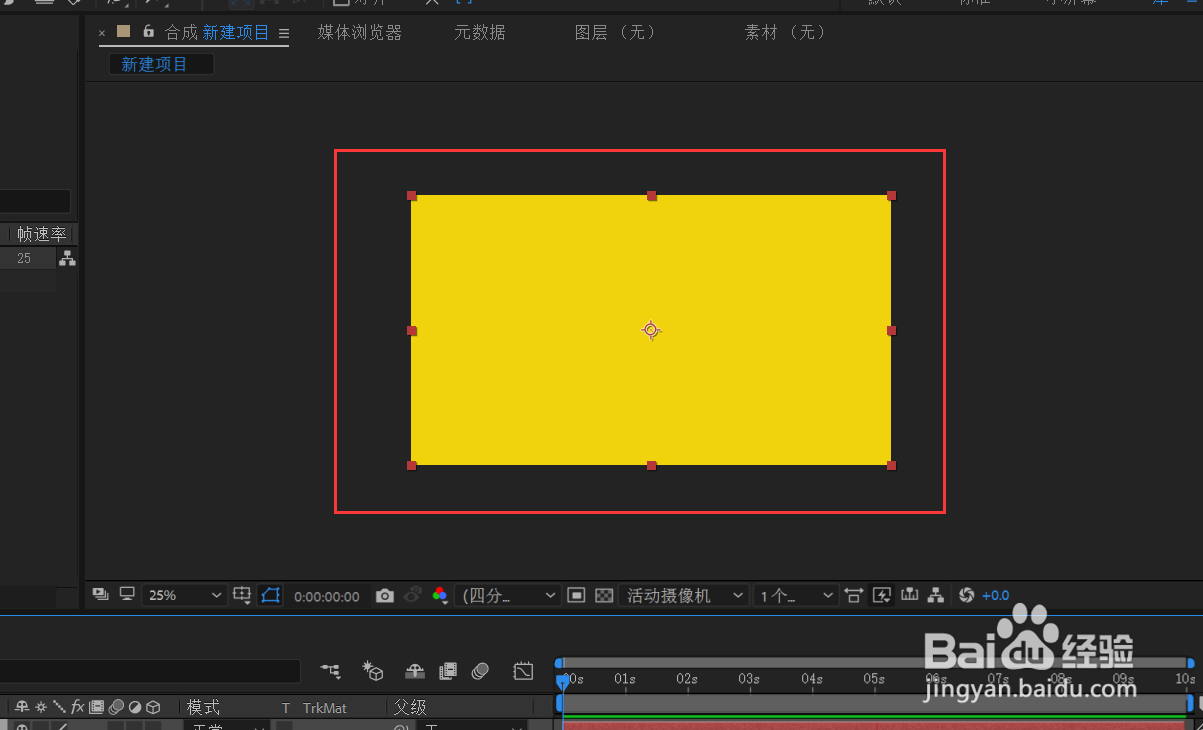
Task: Click the time navigator bar above ruler
Action: click(875, 662)
